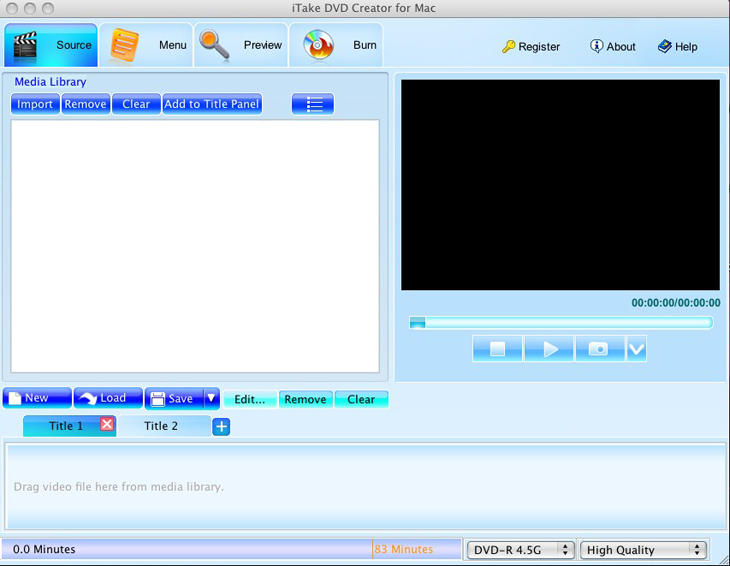Open the About dialog
The height and width of the screenshot is (566, 730).
click(613, 47)
